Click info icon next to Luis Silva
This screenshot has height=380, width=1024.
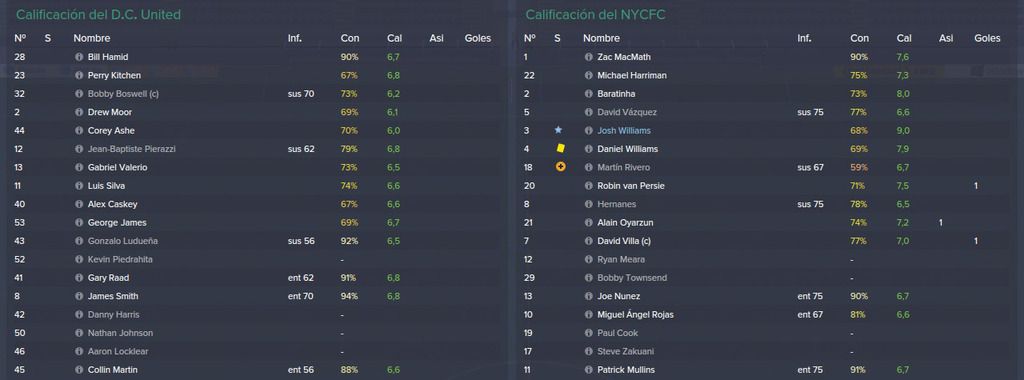(79, 185)
